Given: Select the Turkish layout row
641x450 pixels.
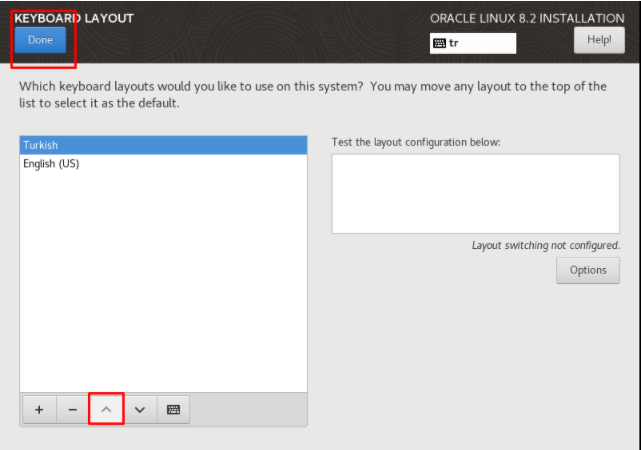Looking at the screenshot, I should 164,145.
